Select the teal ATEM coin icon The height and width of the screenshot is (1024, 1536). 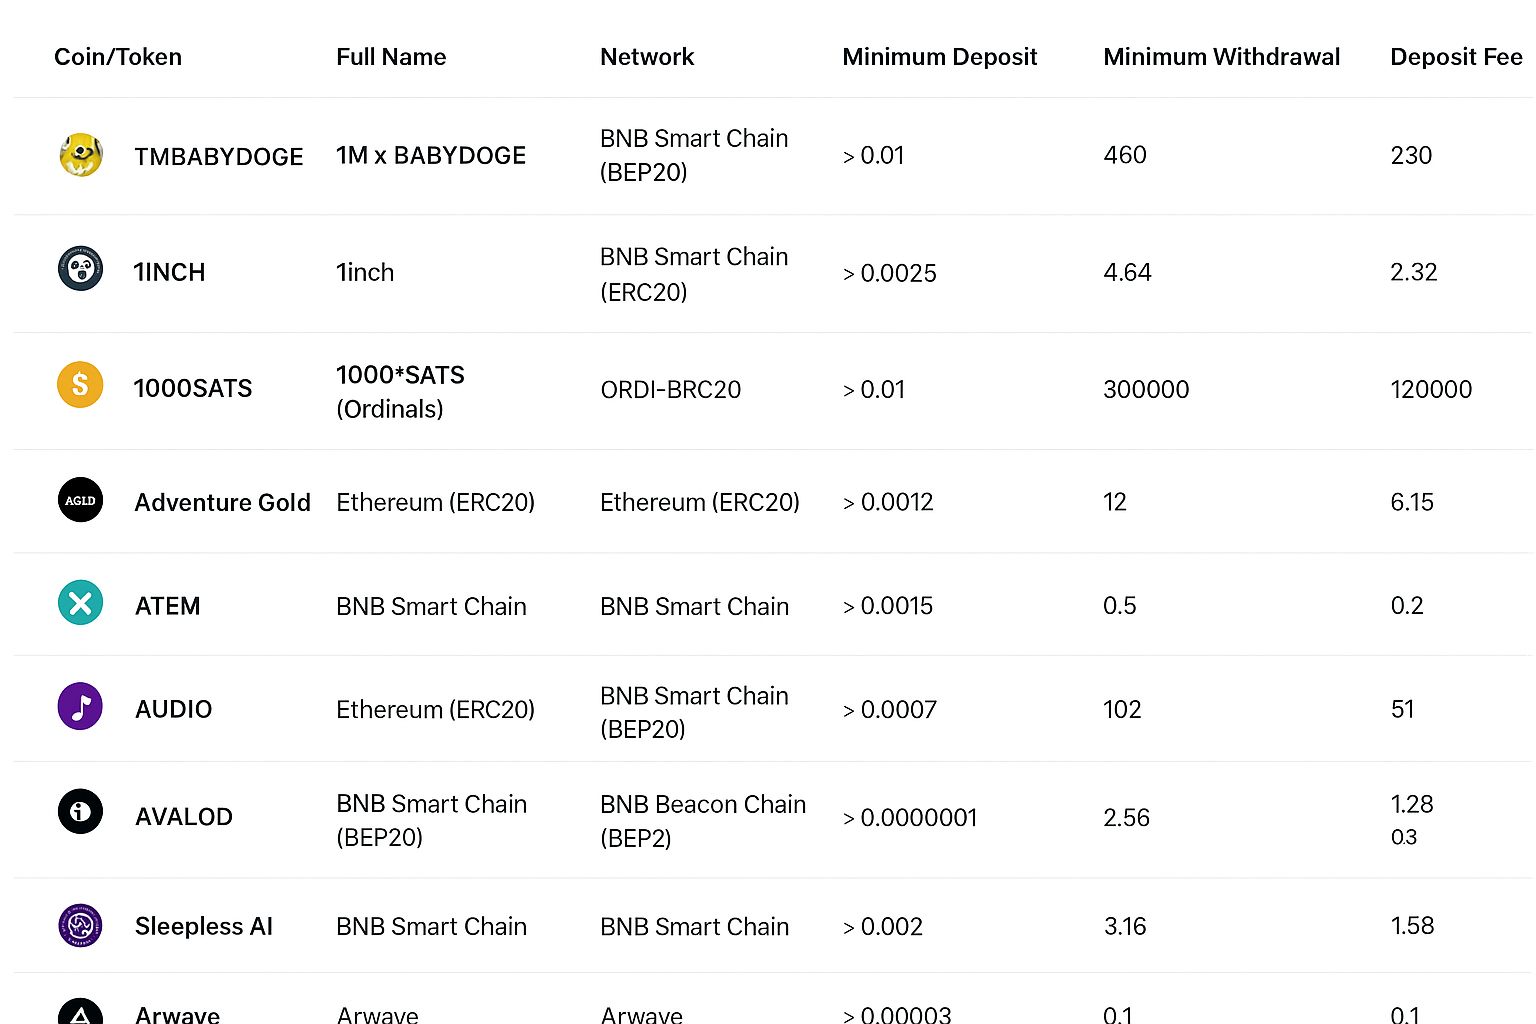click(80, 603)
